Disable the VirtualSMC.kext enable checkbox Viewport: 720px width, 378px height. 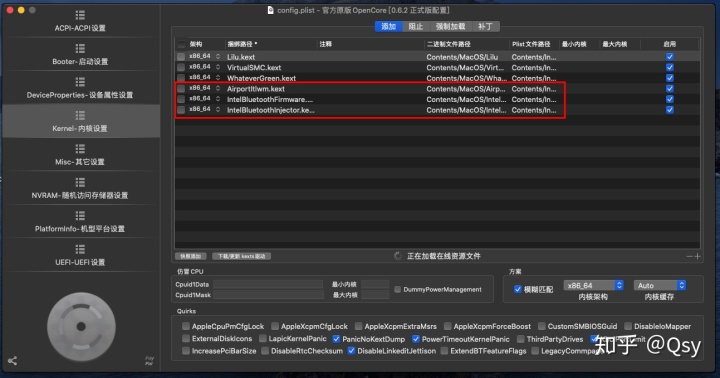pos(669,68)
